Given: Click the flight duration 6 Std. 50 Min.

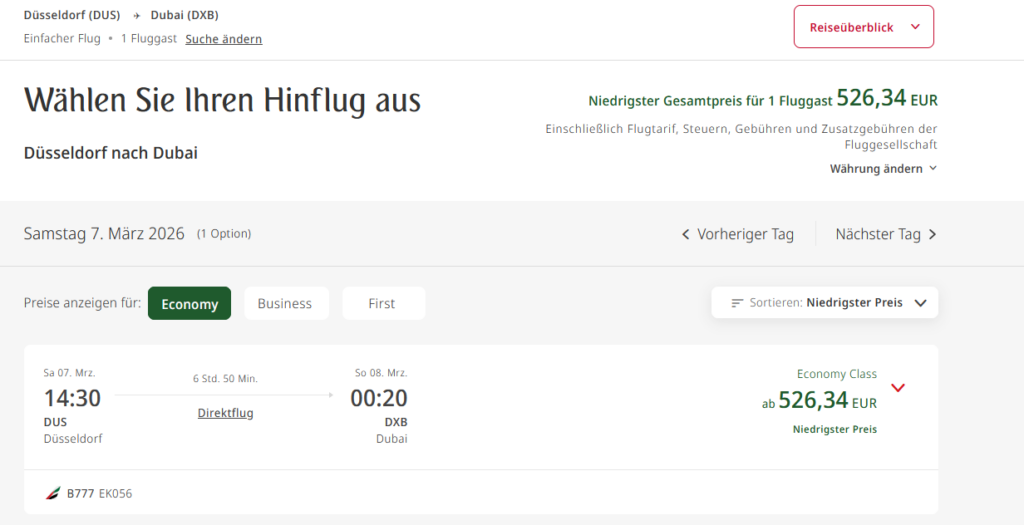Looking at the screenshot, I should coord(225,379).
